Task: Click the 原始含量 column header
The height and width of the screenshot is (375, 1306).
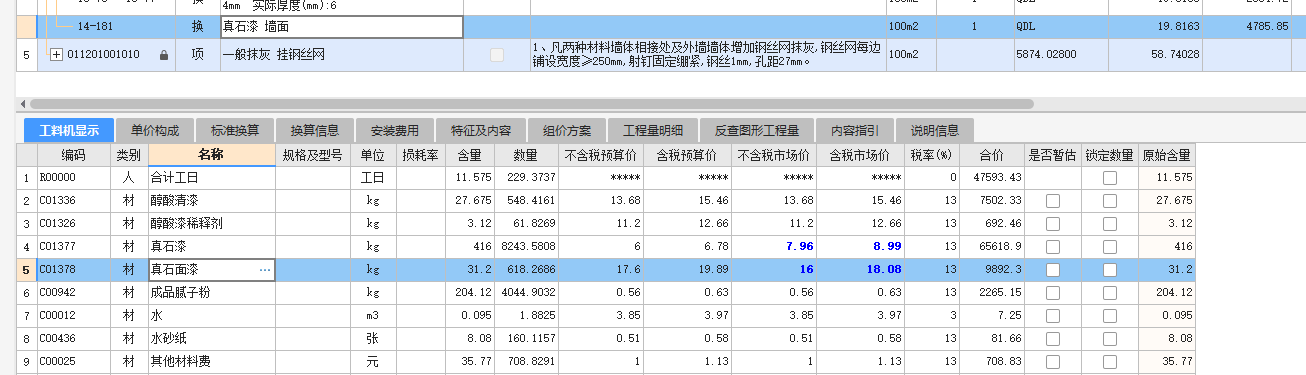Action: pos(1166,155)
